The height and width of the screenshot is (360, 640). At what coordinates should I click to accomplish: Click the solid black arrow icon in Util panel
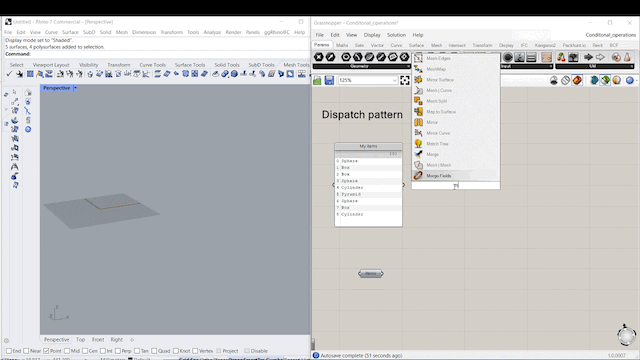(x=588, y=57)
